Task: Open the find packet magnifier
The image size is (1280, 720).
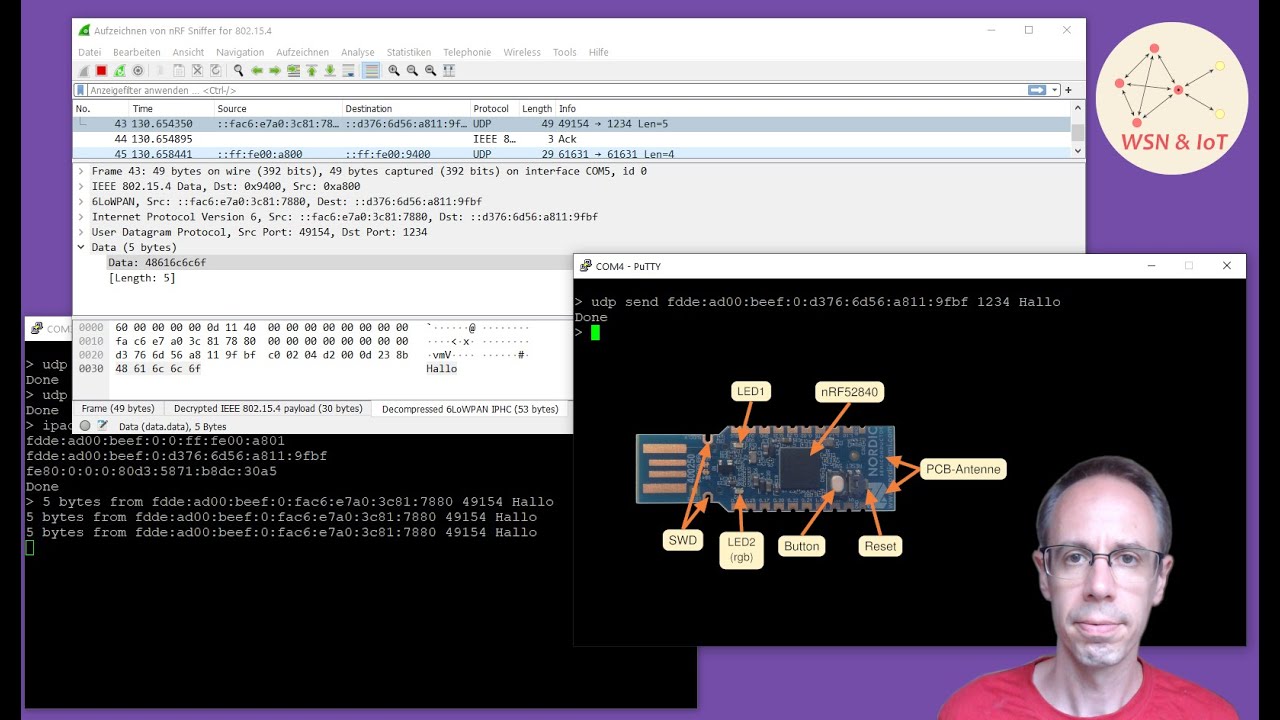Action: pos(239,71)
